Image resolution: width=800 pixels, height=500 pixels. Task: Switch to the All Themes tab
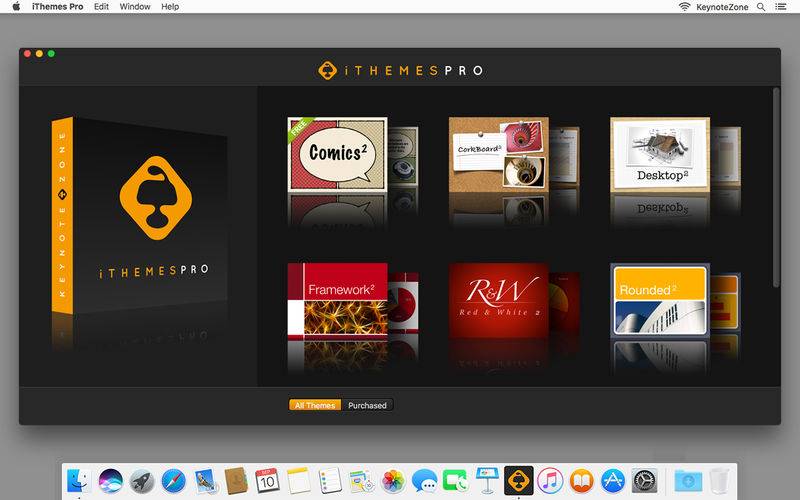(x=315, y=405)
